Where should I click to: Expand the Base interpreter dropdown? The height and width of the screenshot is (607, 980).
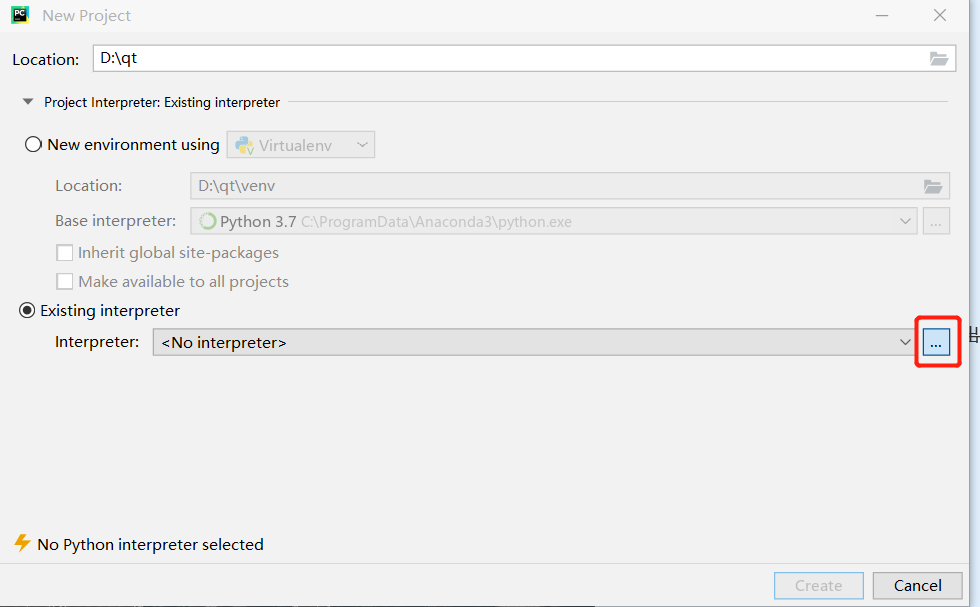click(904, 221)
